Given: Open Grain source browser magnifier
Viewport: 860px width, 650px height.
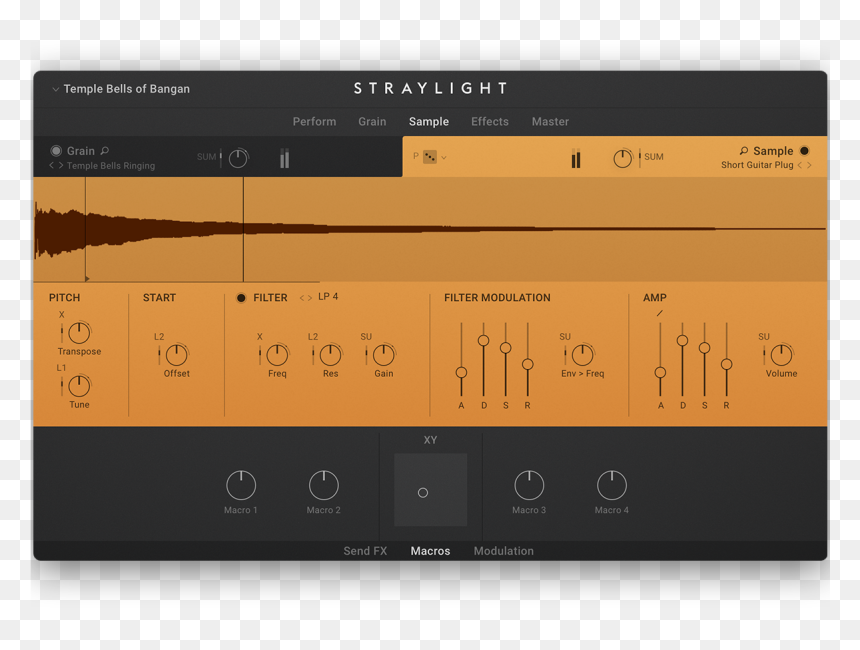Looking at the screenshot, I should click(105, 150).
